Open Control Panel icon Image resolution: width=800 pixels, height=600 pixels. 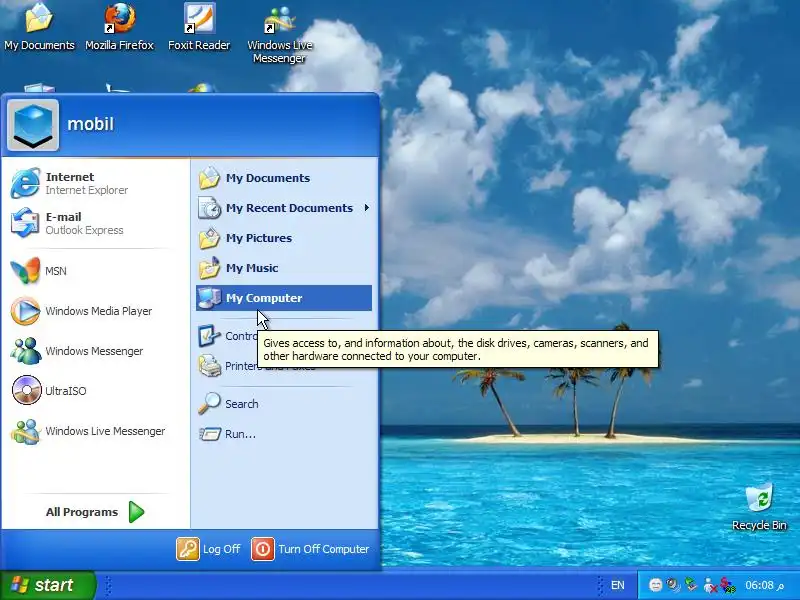209,336
